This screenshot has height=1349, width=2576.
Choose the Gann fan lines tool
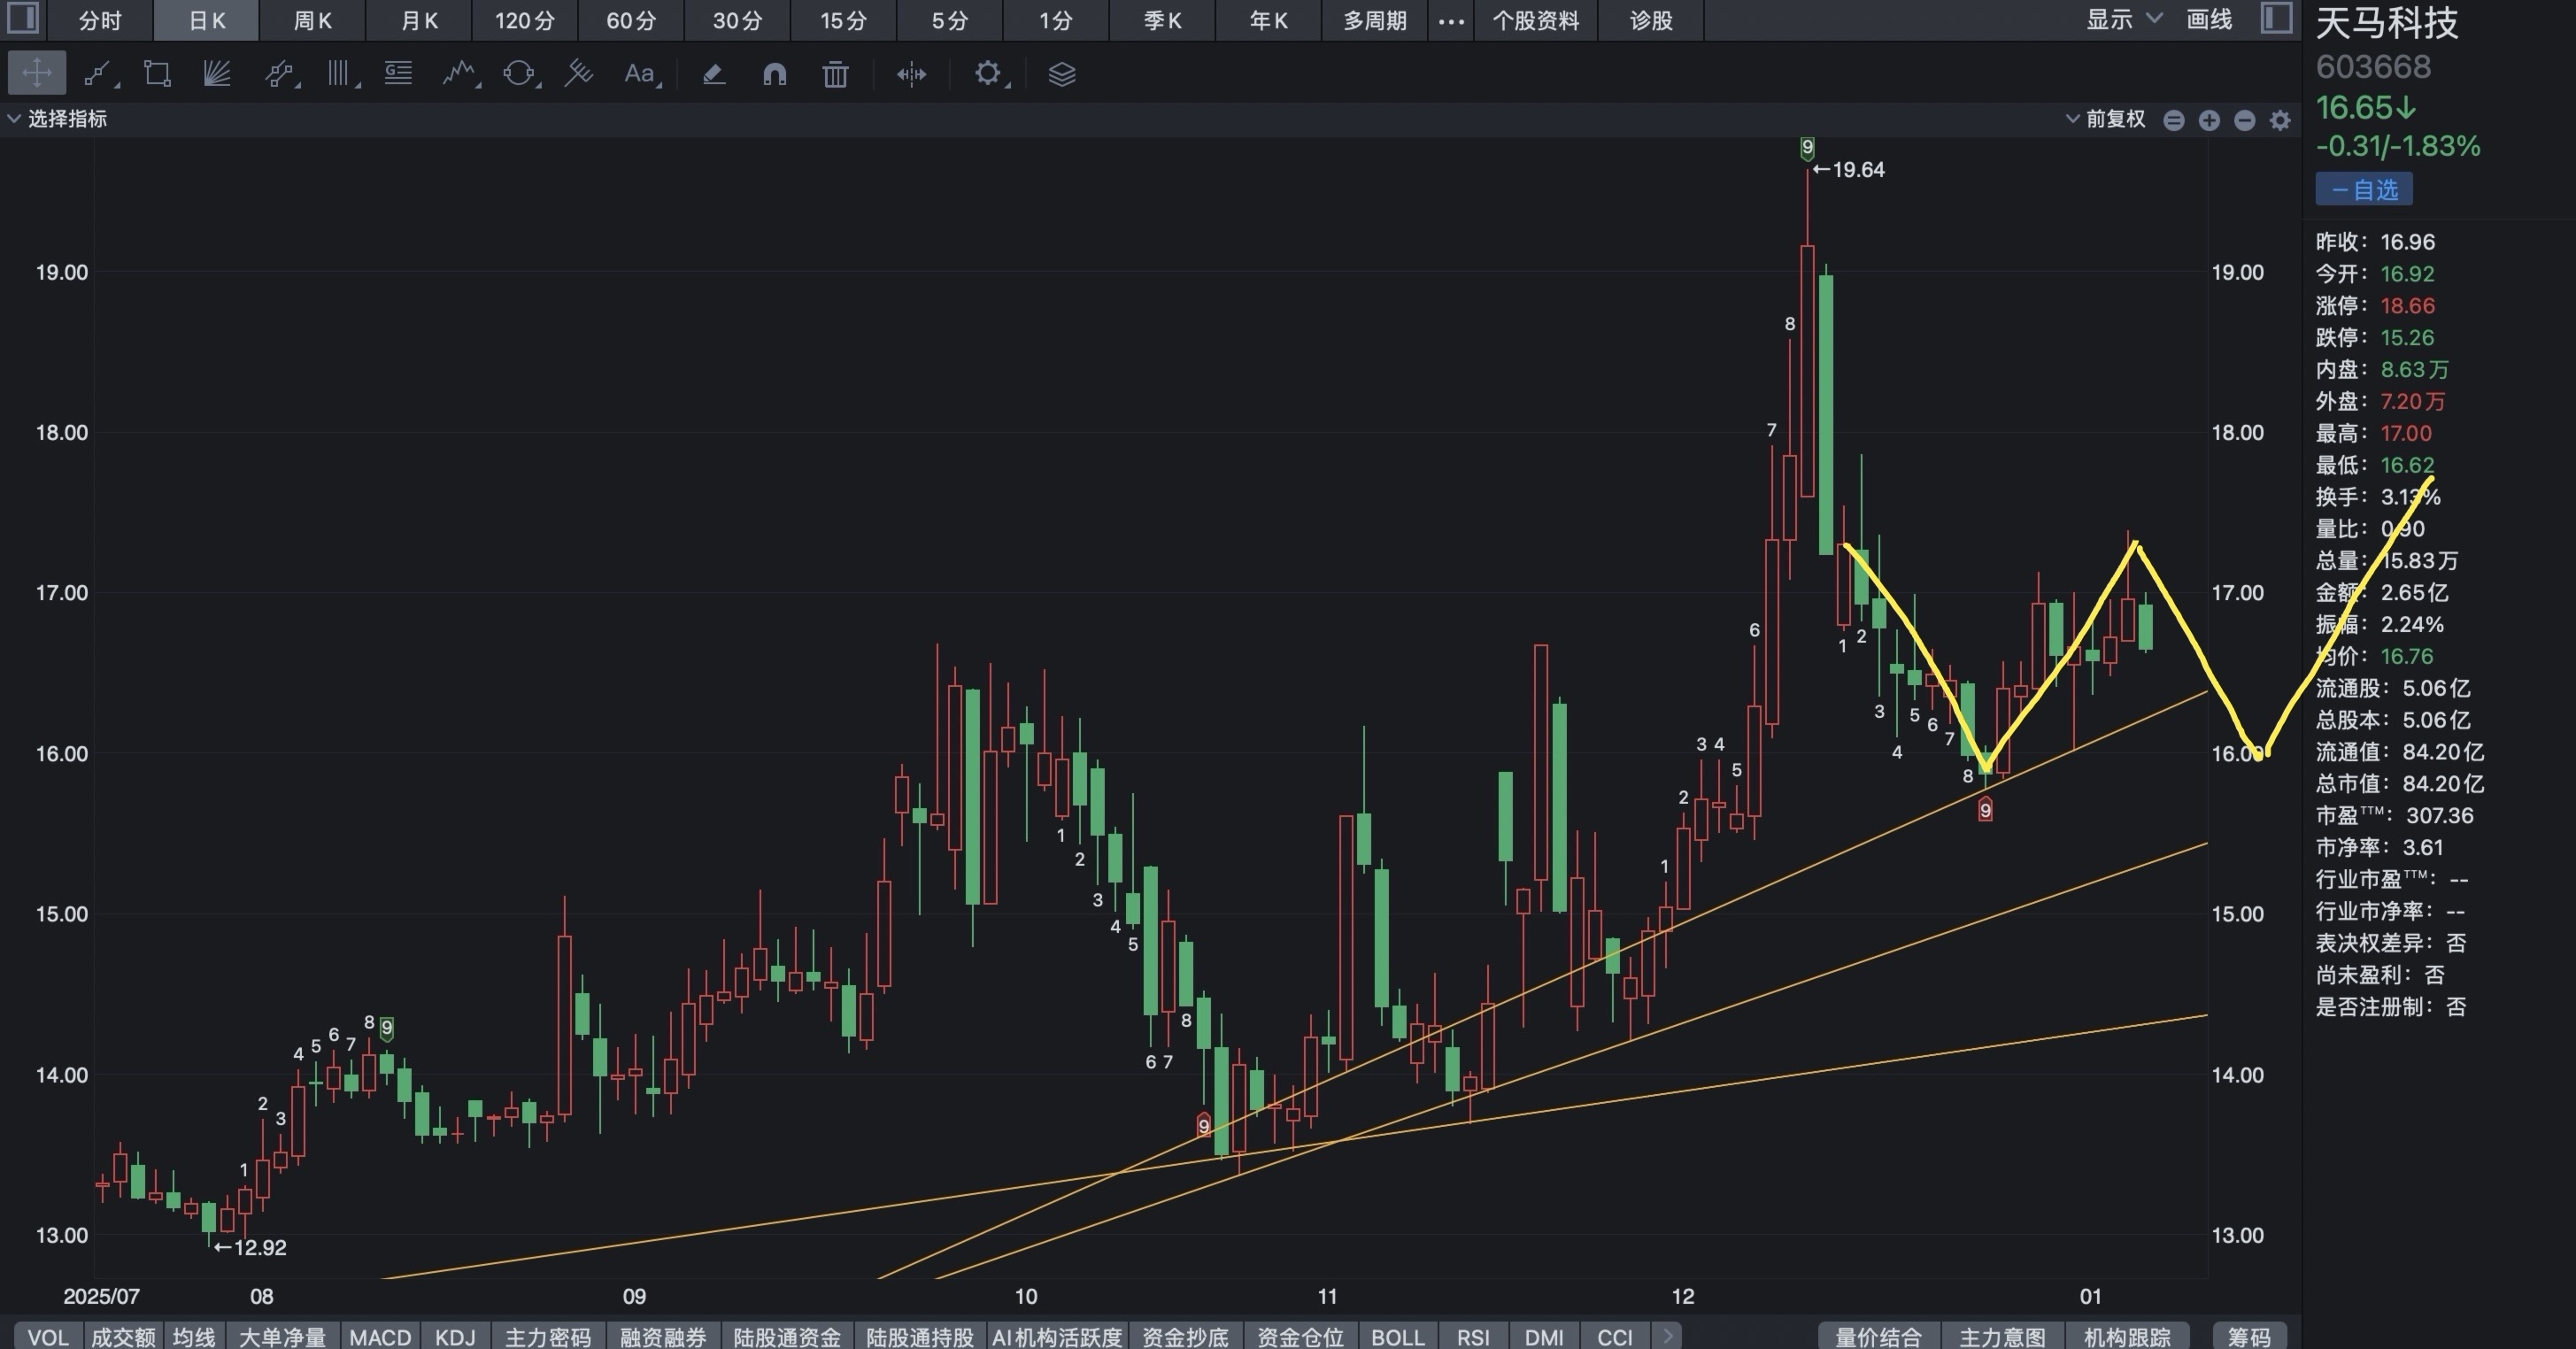click(x=217, y=74)
